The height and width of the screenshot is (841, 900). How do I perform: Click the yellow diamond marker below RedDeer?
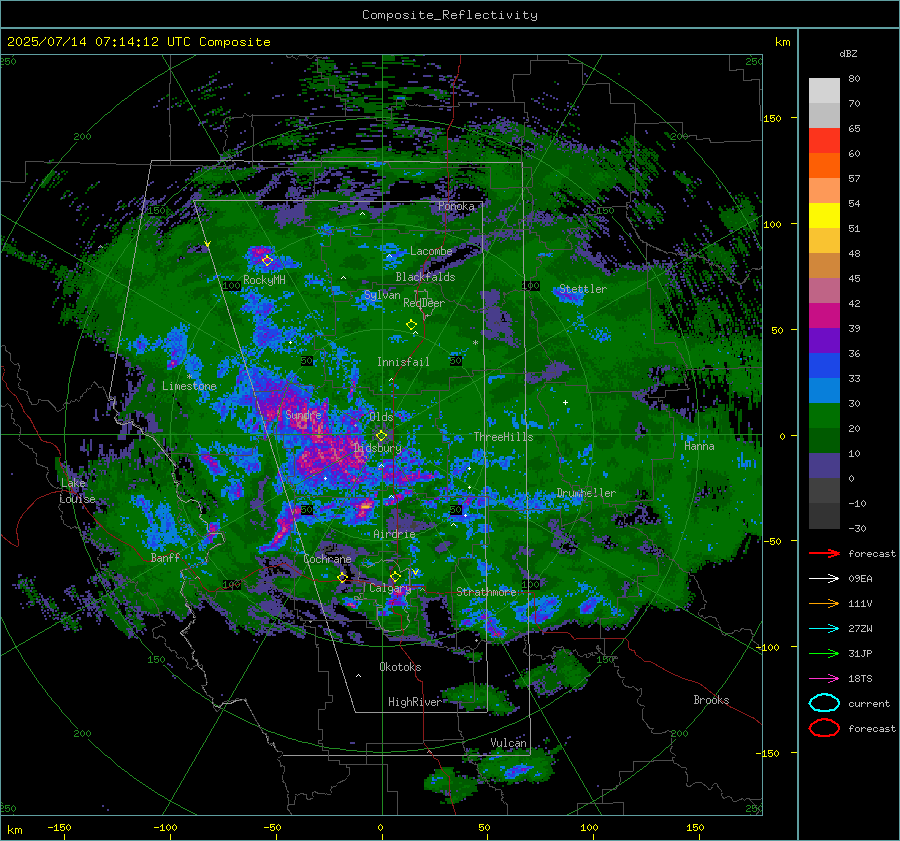coord(412,324)
